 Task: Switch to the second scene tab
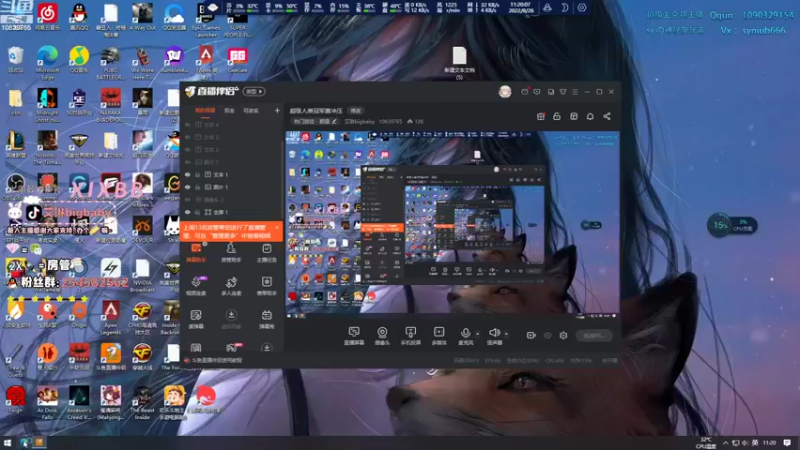coord(229,111)
